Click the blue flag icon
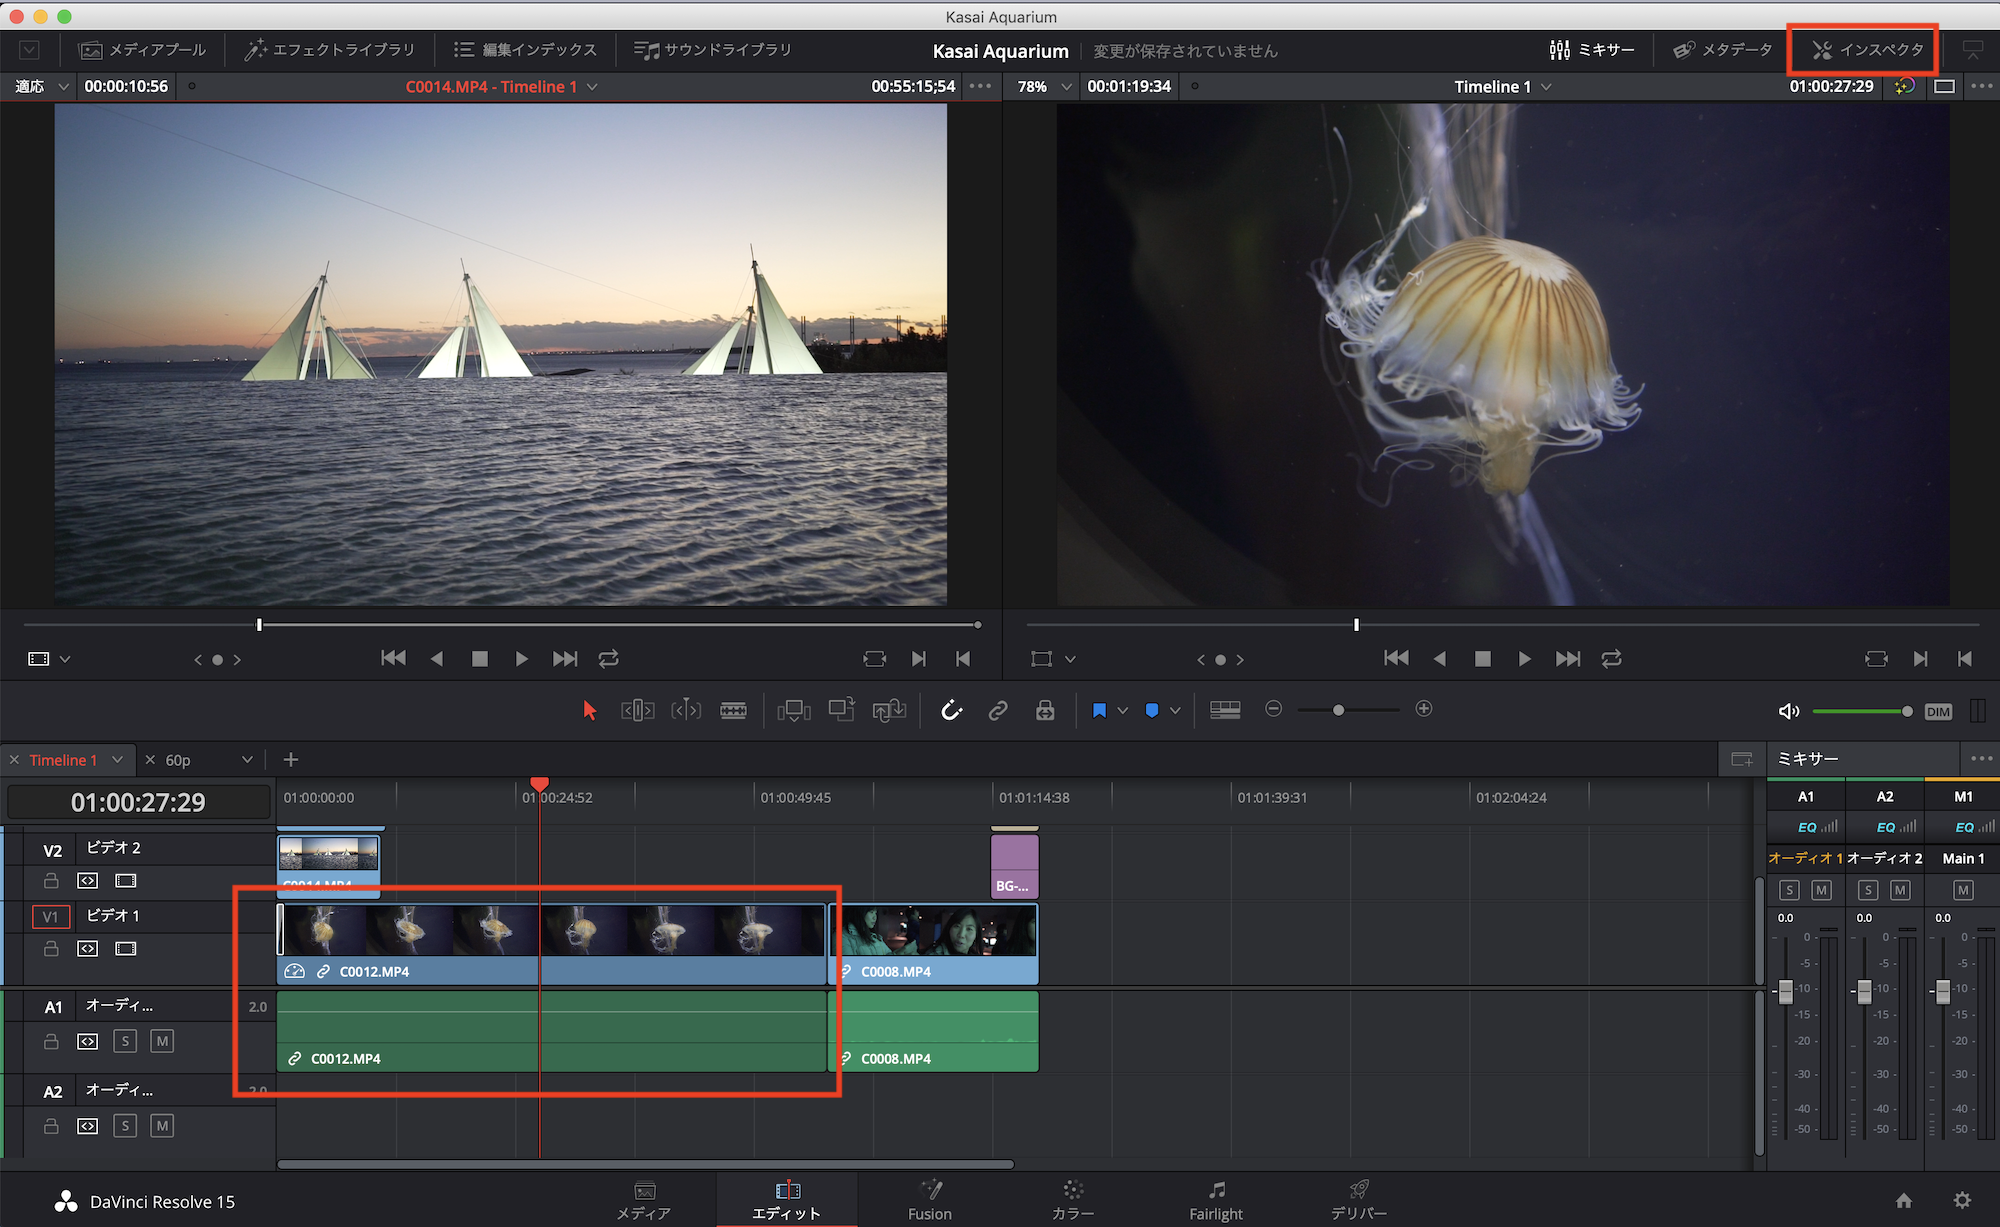2000x1227 pixels. 1099,710
